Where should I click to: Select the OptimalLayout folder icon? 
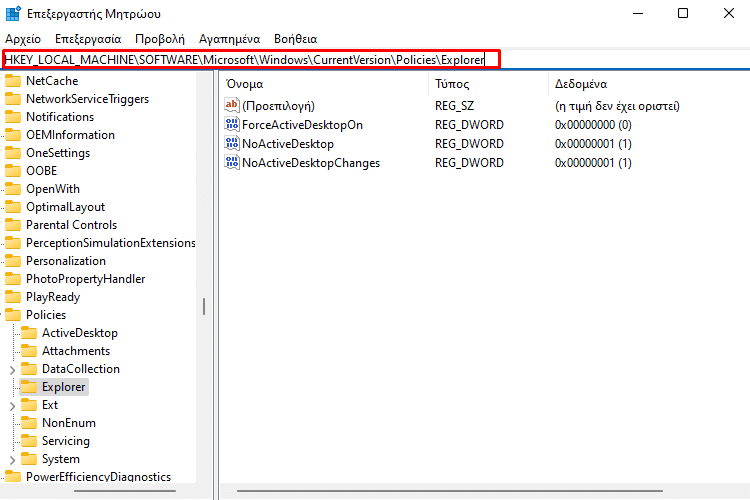click(13, 207)
